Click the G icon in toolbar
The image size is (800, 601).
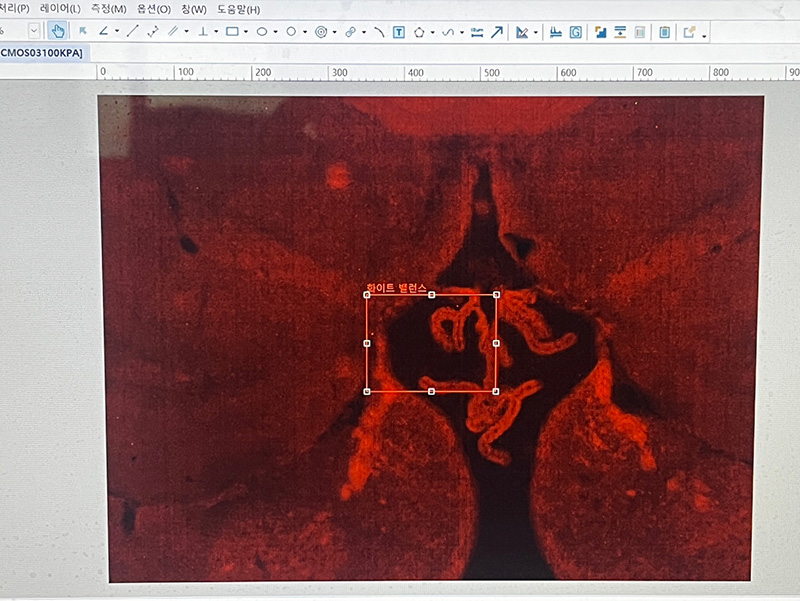point(576,32)
